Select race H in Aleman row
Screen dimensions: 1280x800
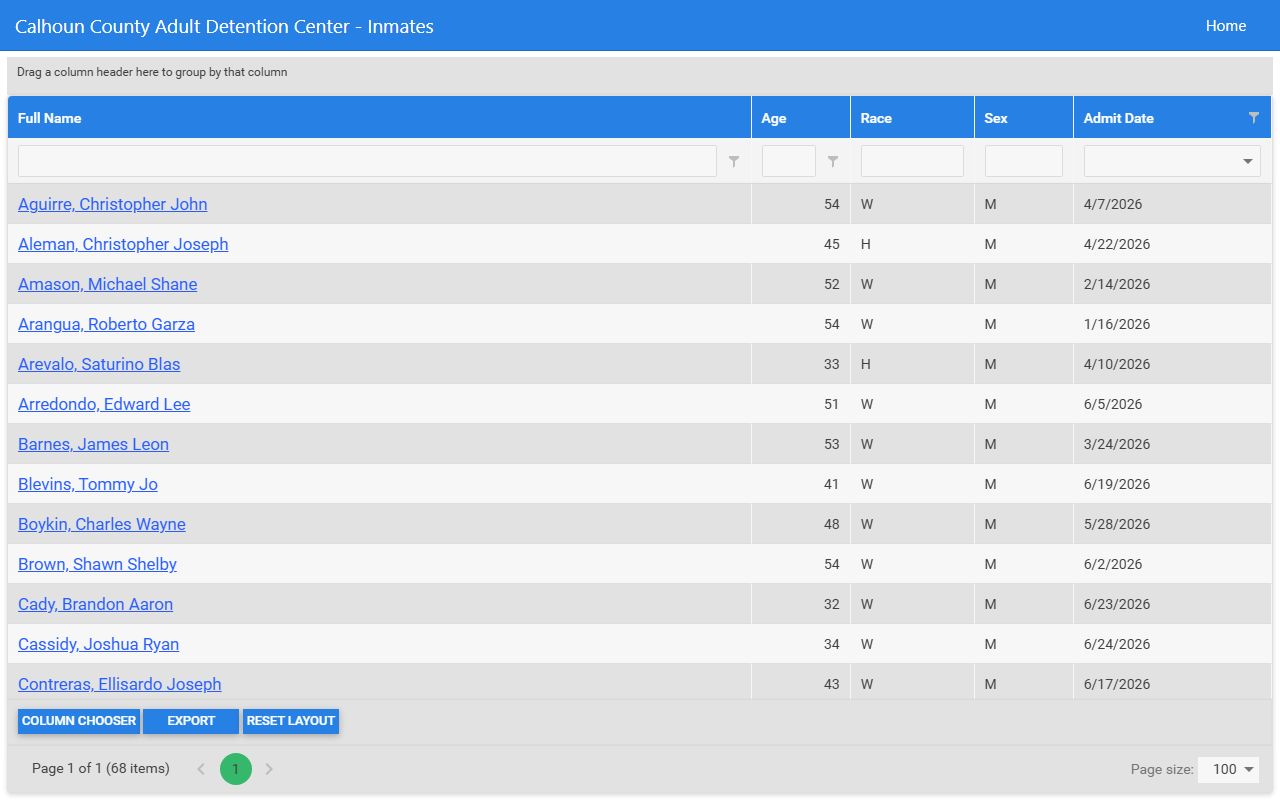click(912, 244)
